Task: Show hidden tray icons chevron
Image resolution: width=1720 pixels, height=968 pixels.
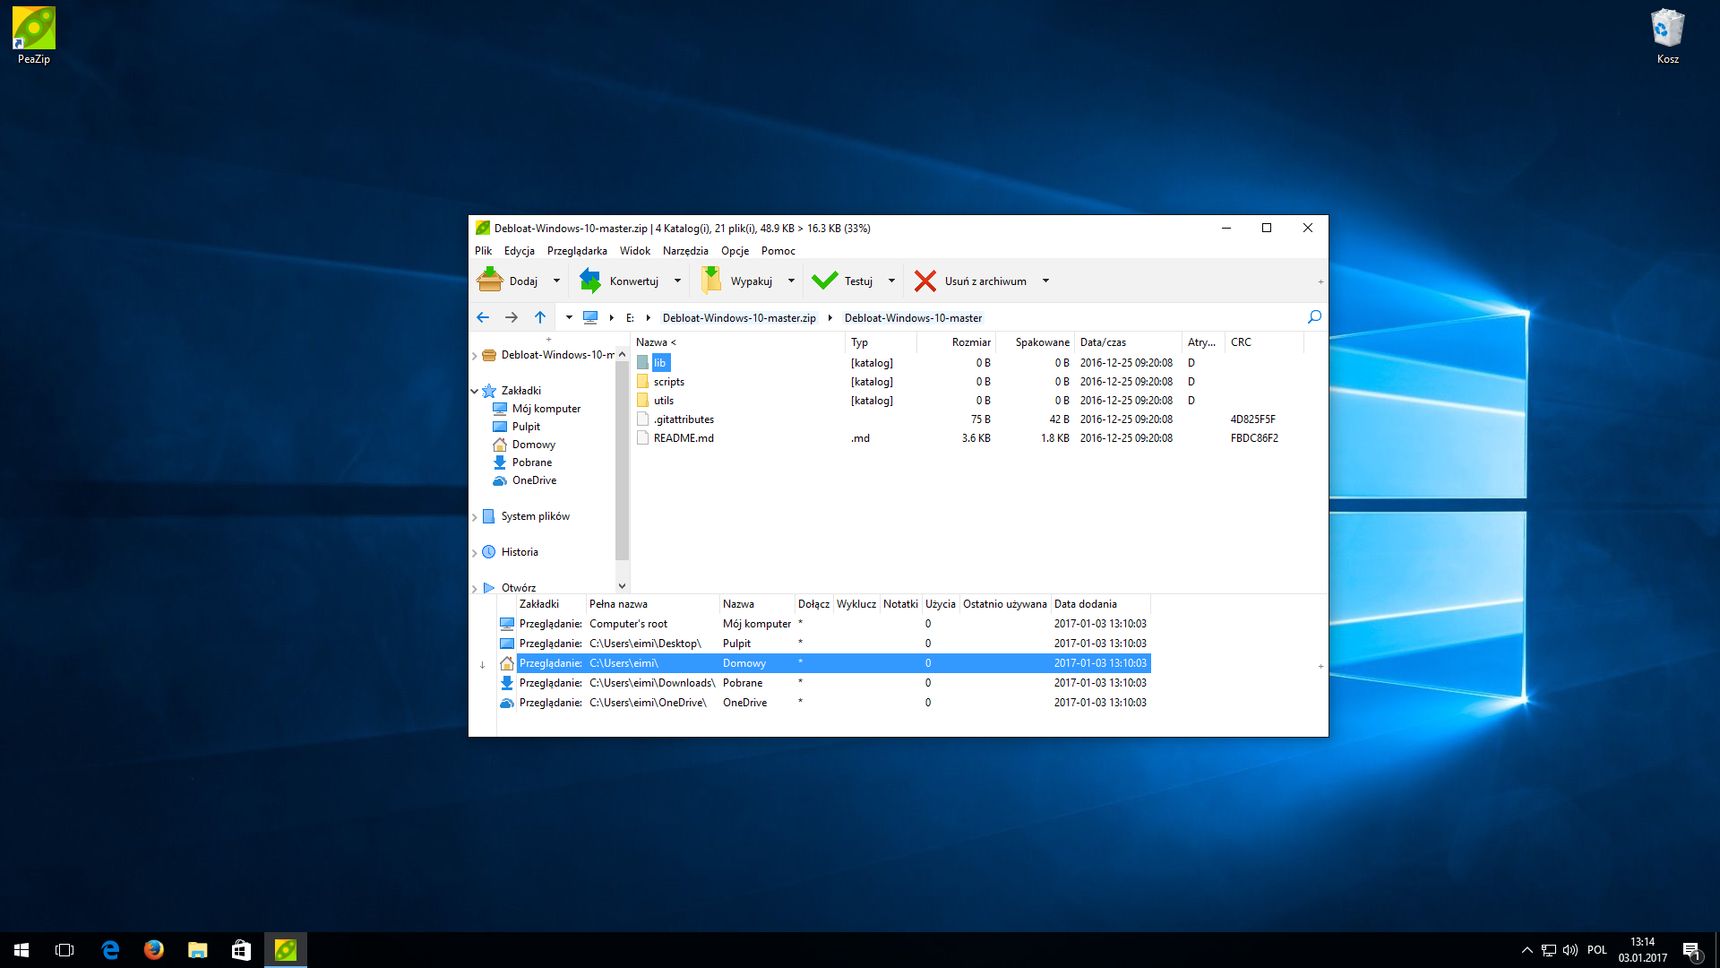Action: 1527,950
